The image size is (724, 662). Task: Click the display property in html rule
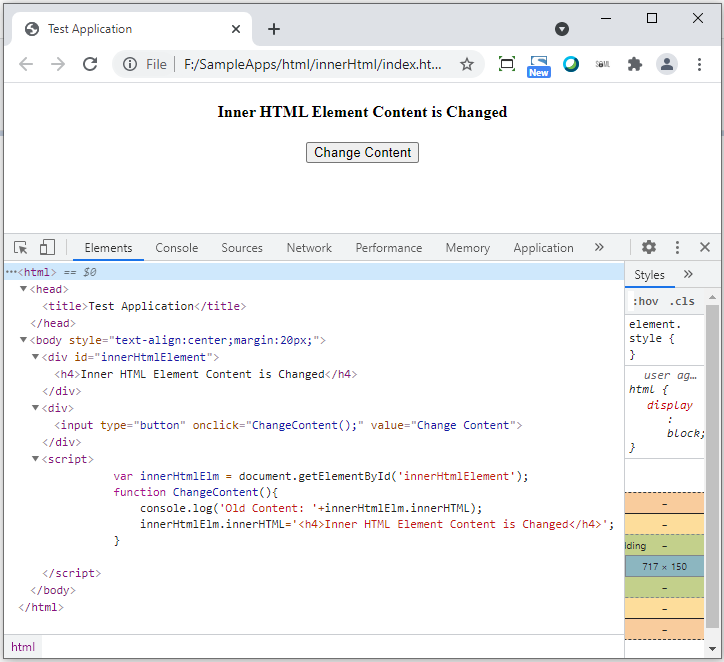[x=669, y=405]
